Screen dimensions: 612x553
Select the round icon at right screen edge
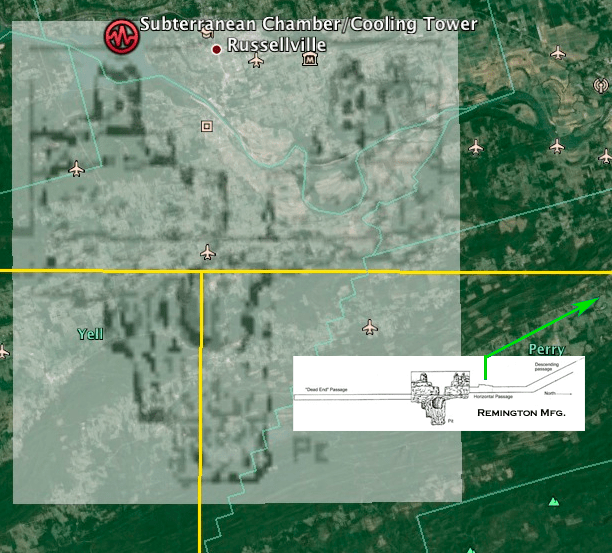pyautogui.click(x=602, y=87)
